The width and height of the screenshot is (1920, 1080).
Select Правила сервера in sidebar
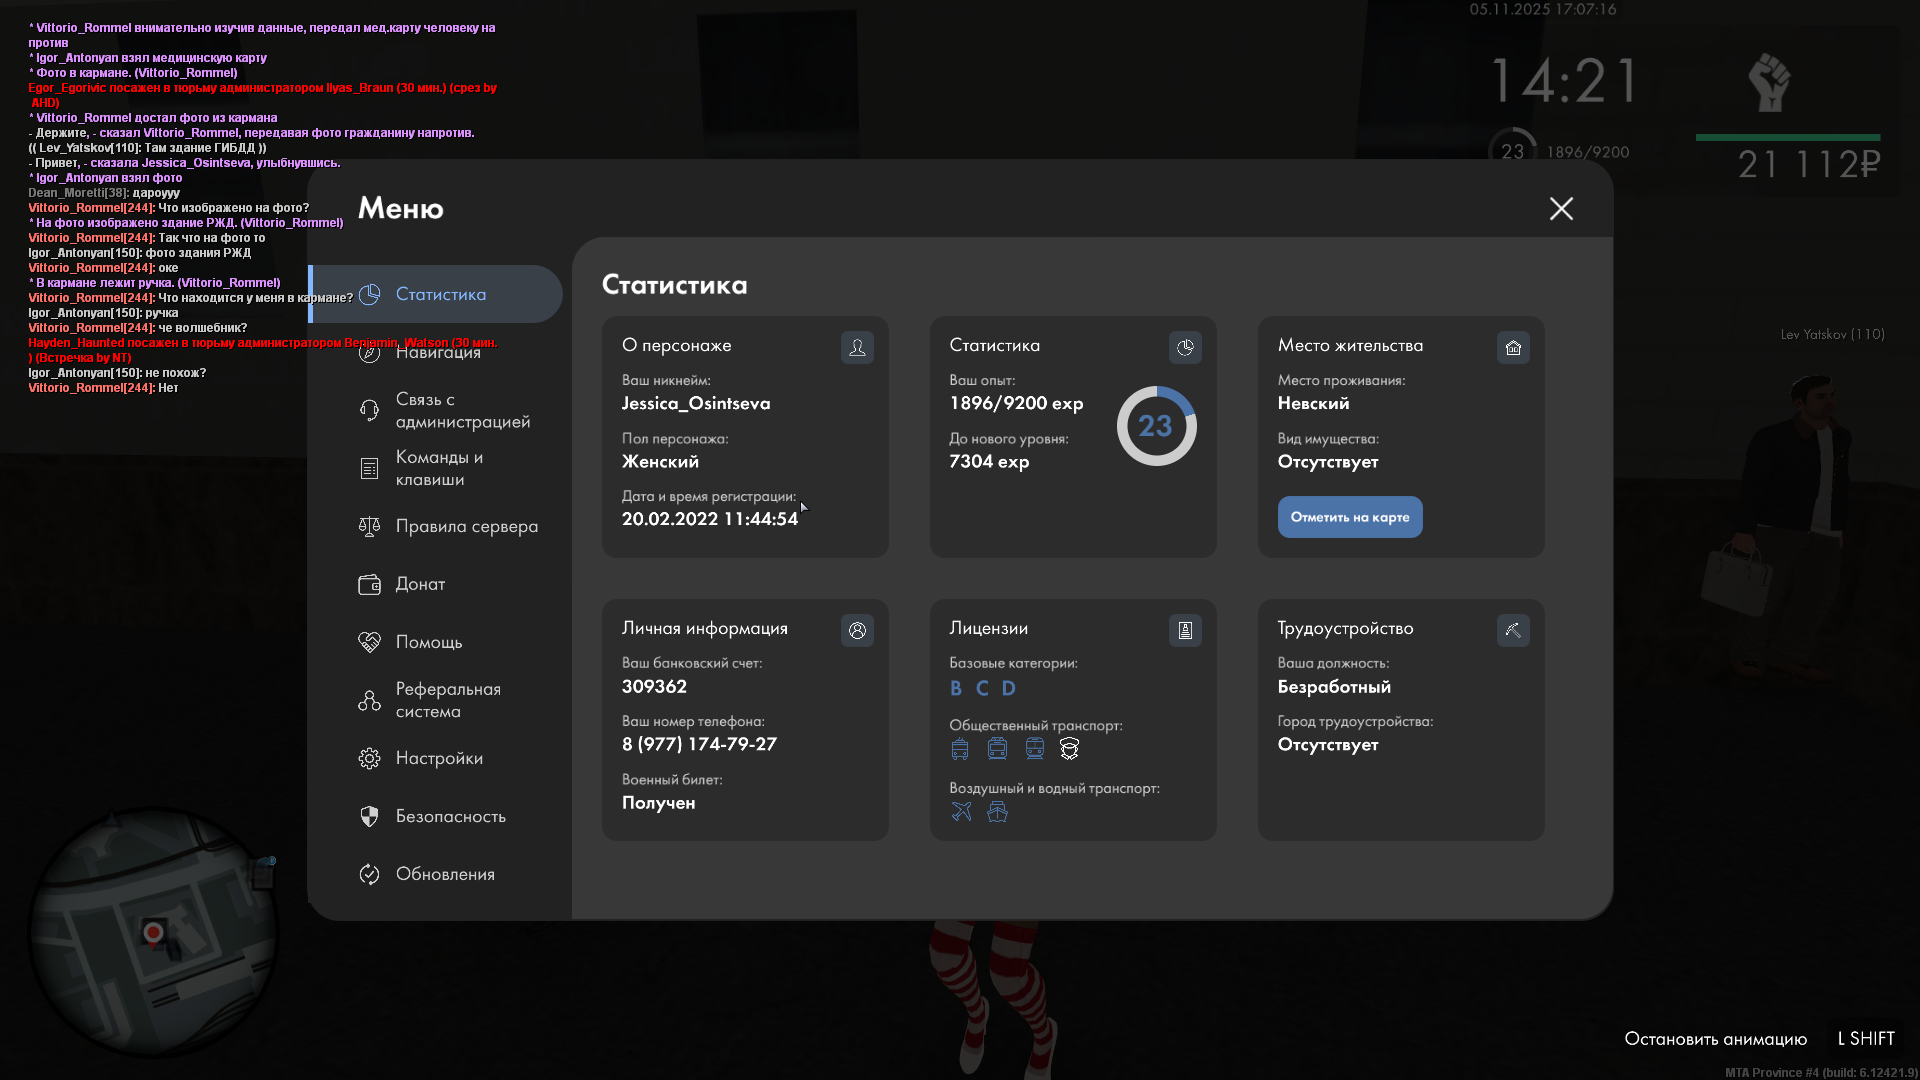click(466, 526)
